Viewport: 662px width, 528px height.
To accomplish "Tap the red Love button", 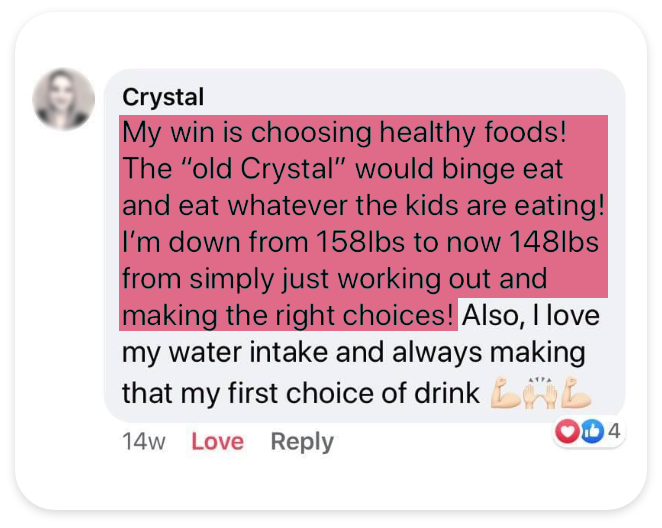I will click(x=217, y=441).
